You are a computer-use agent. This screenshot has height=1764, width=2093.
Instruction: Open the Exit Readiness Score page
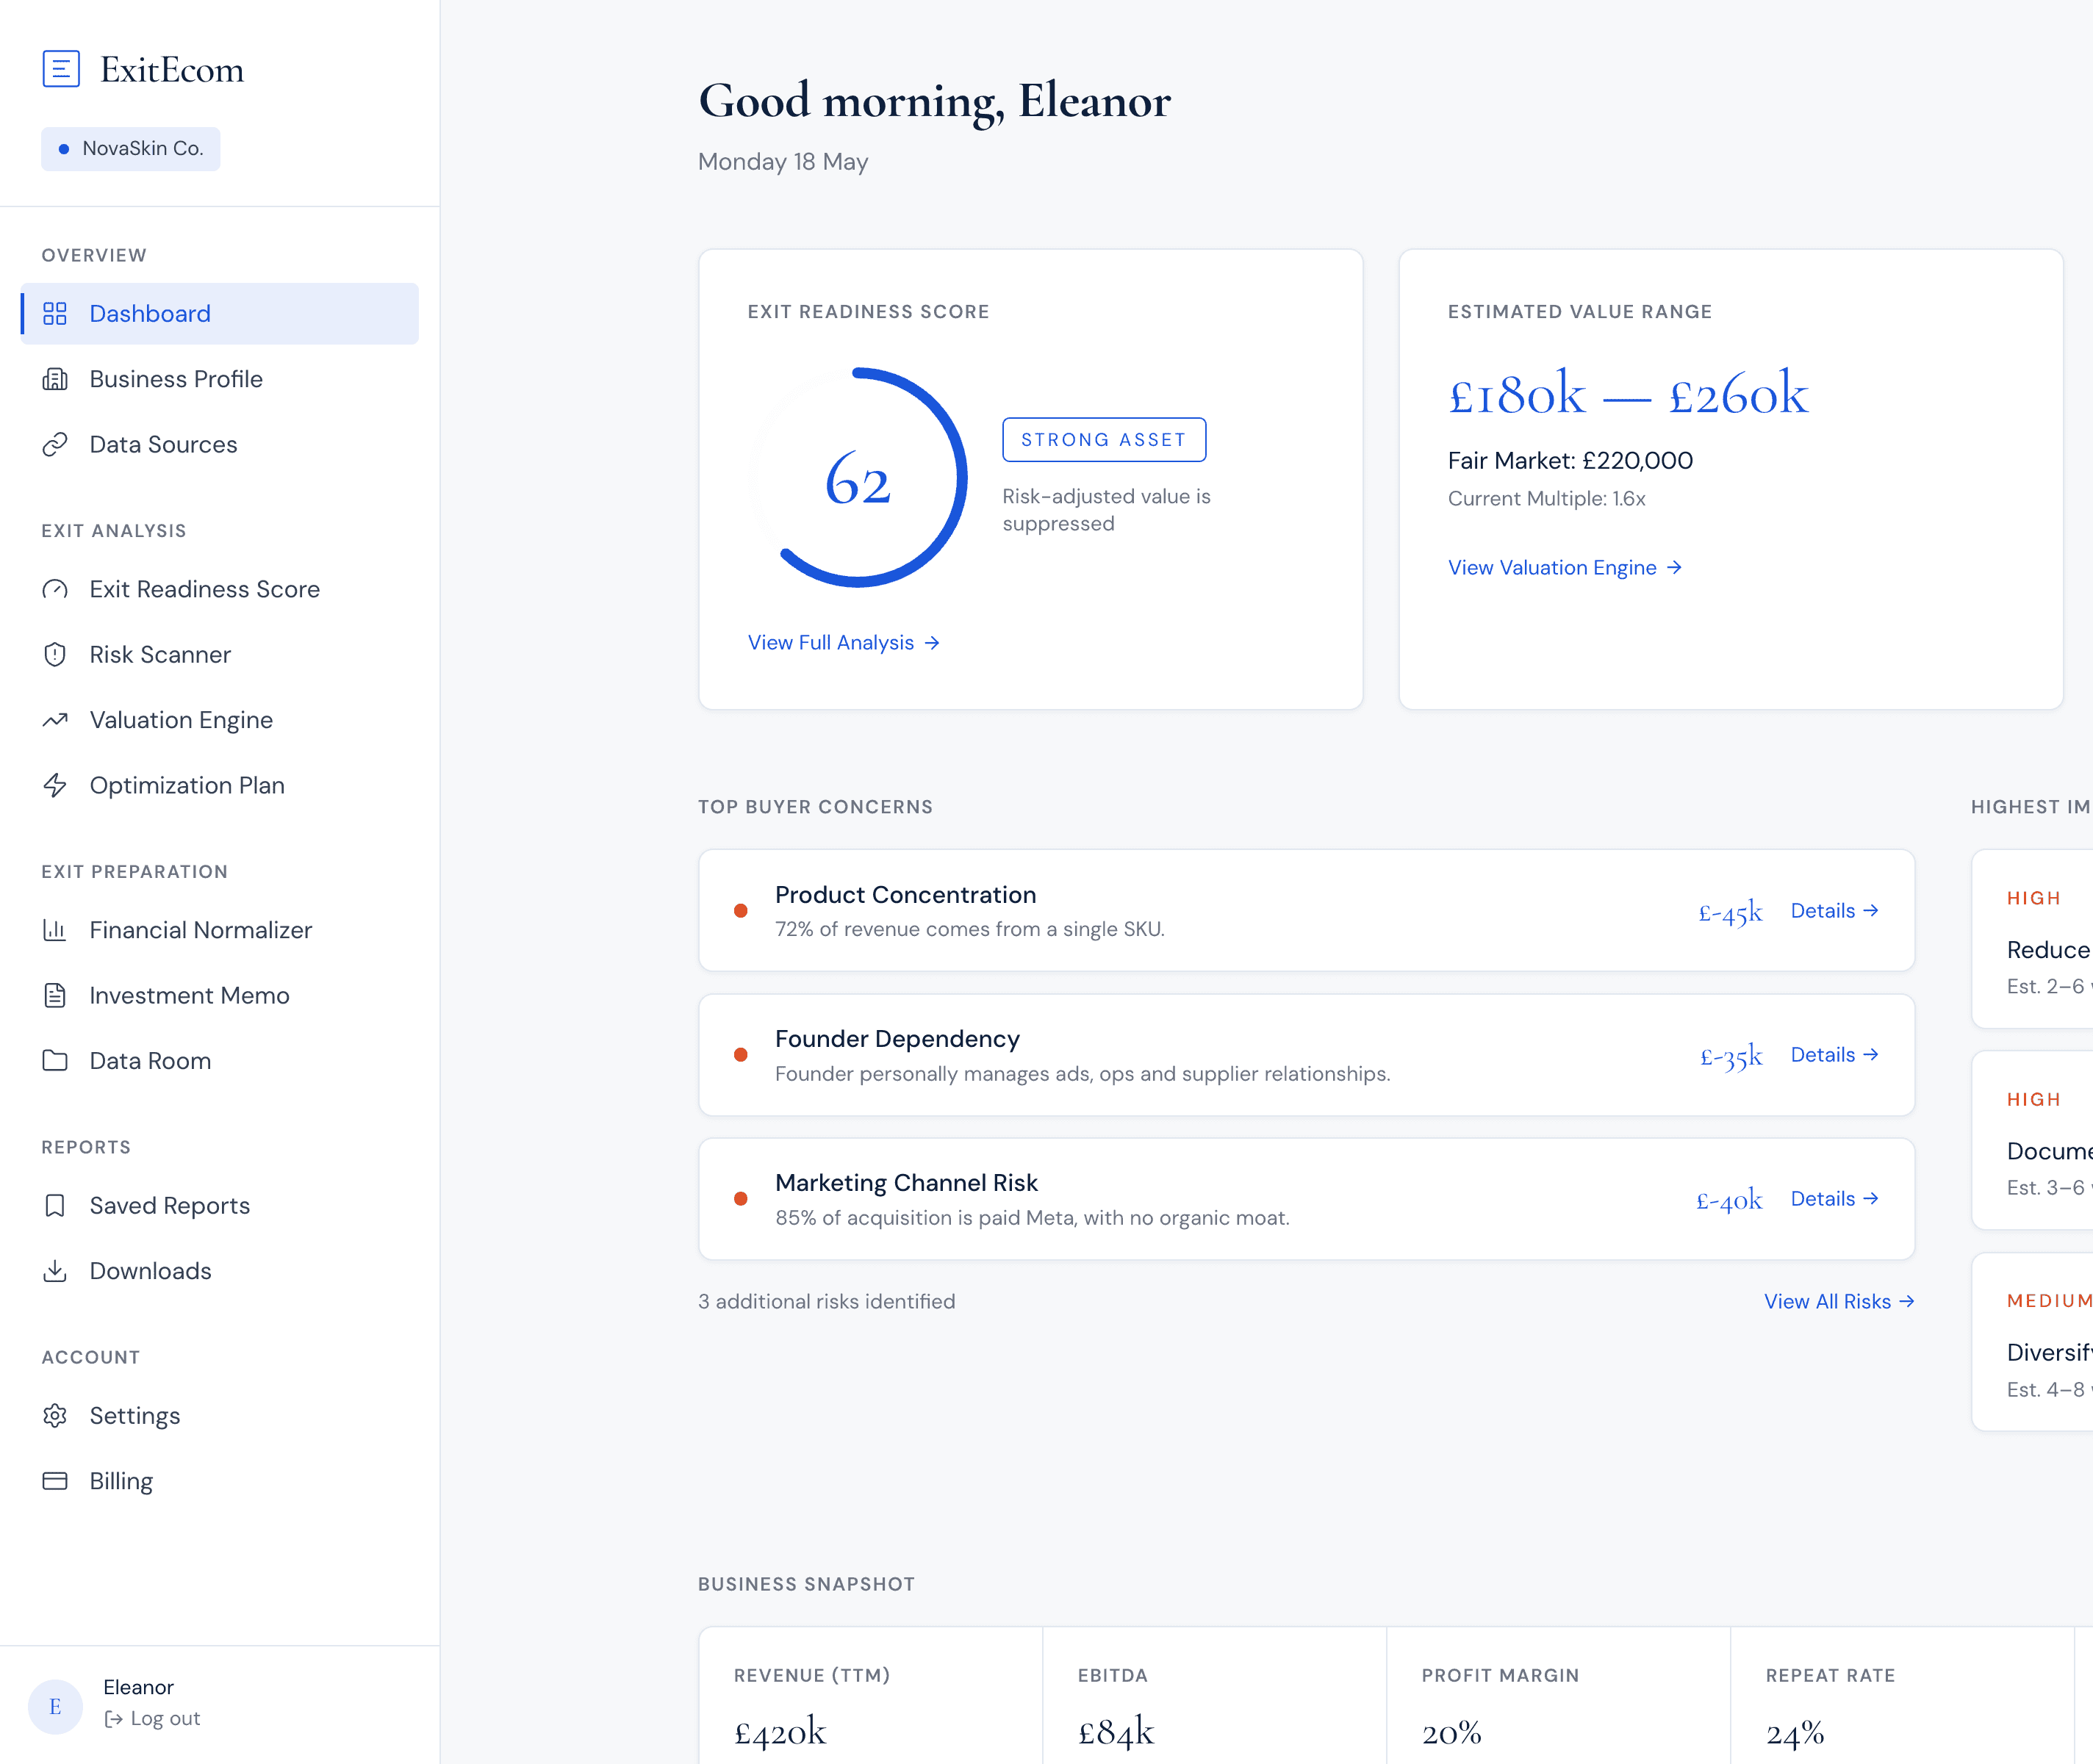pyautogui.click(x=220, y=589)
